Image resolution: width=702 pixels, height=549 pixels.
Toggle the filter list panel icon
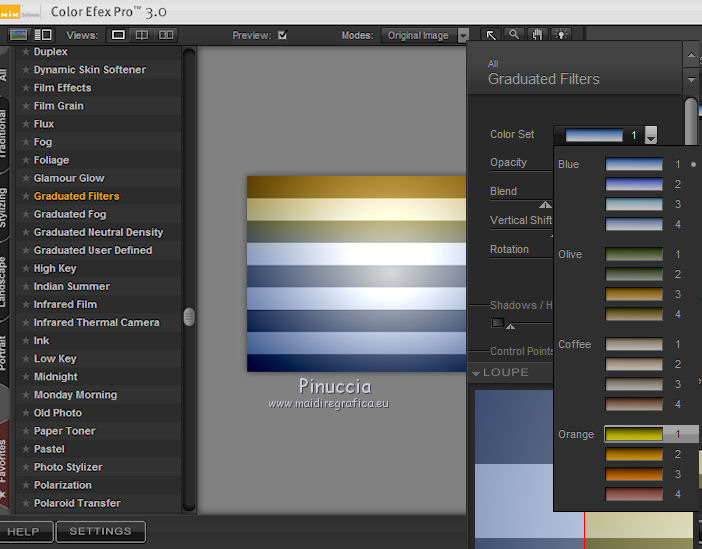pos(43,35)
